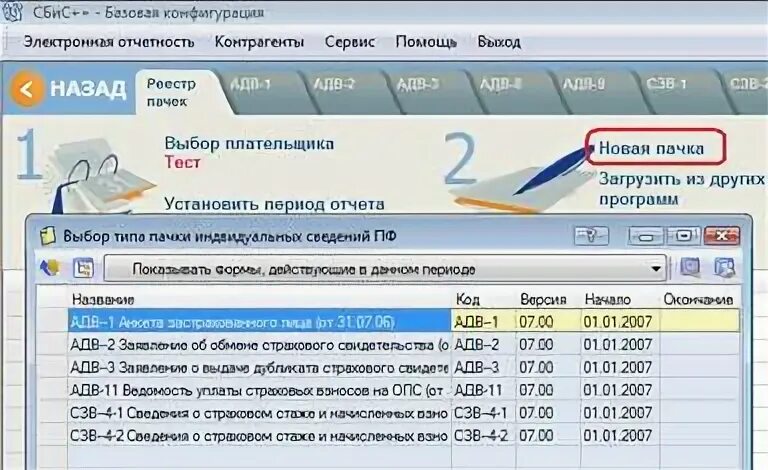This screenshot has width=768, height=470.
Task: Open the Сервис menu
Action: [350, 42]
